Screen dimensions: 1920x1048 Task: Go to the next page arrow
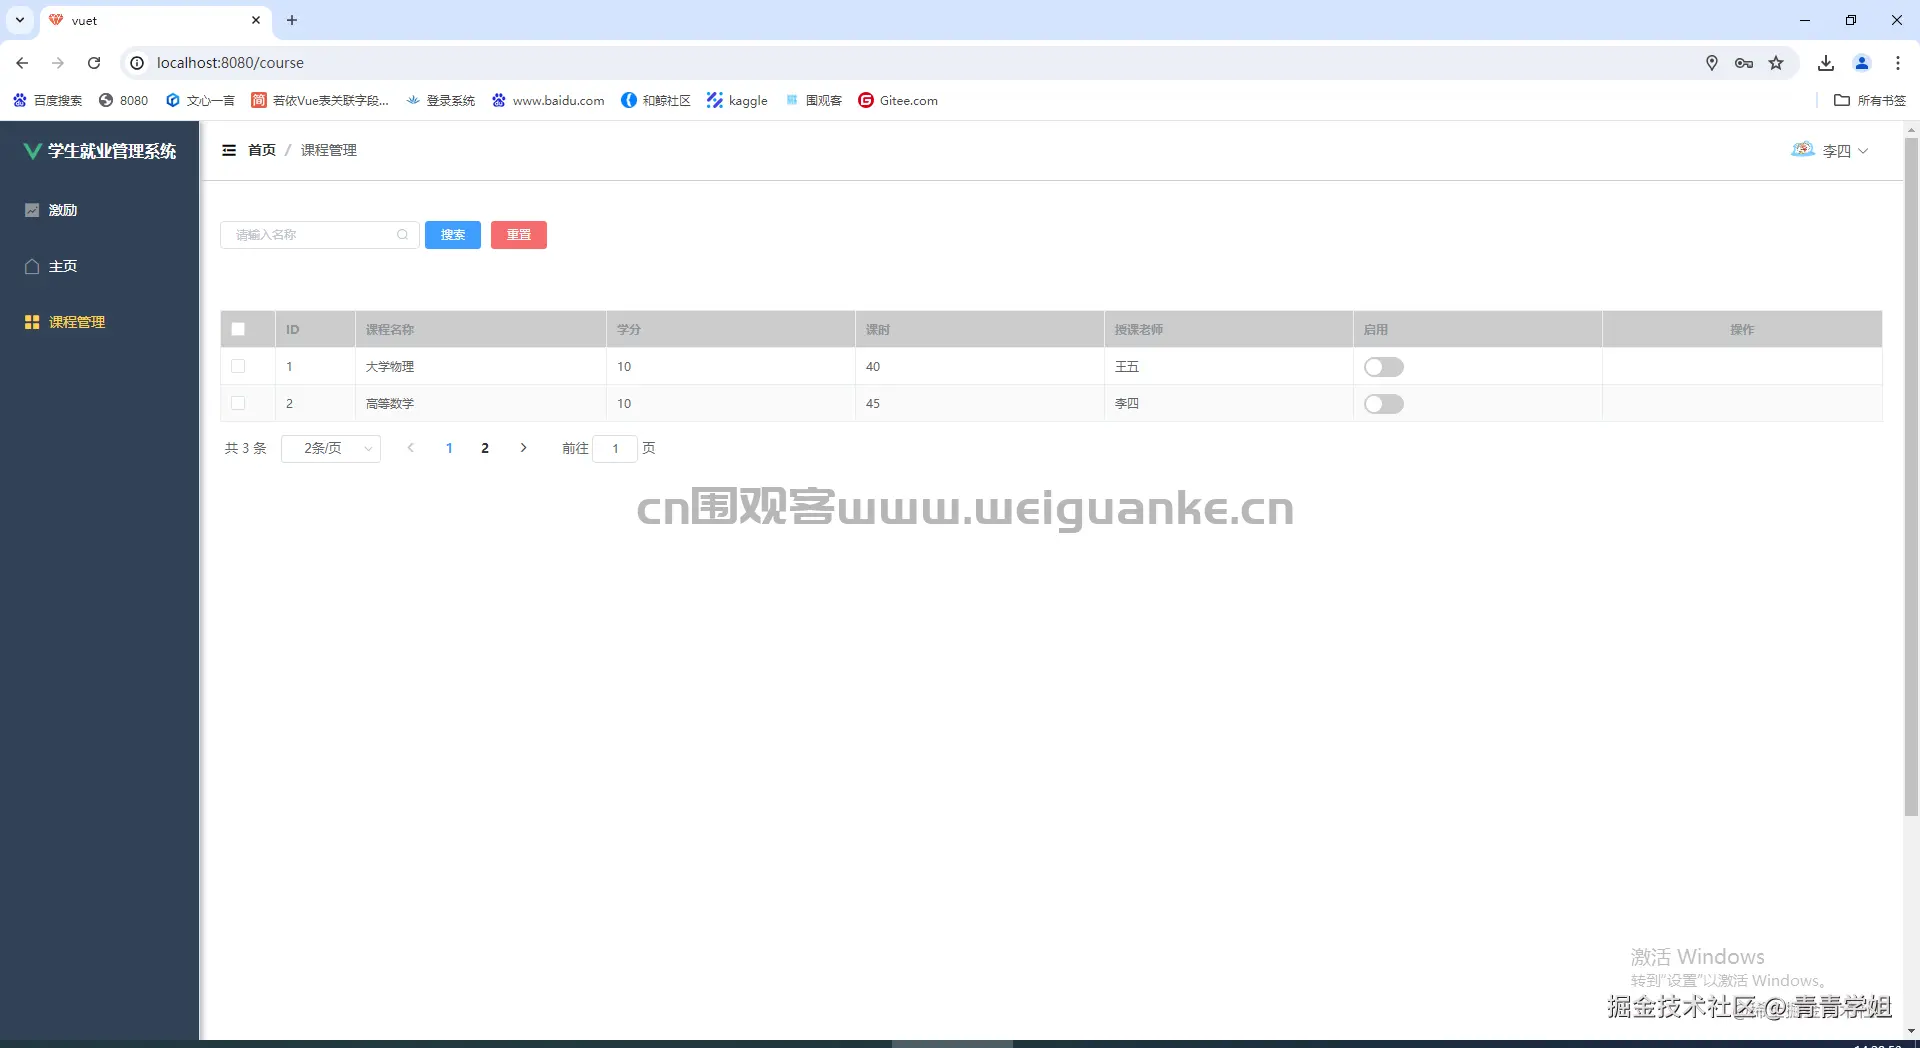(523, 448)
